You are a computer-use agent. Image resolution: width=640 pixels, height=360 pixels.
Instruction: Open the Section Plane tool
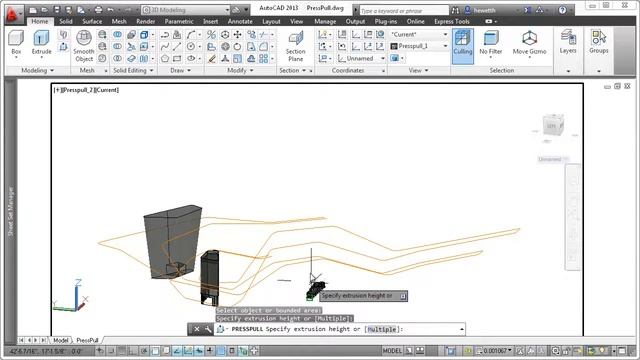tap(296, 46)
